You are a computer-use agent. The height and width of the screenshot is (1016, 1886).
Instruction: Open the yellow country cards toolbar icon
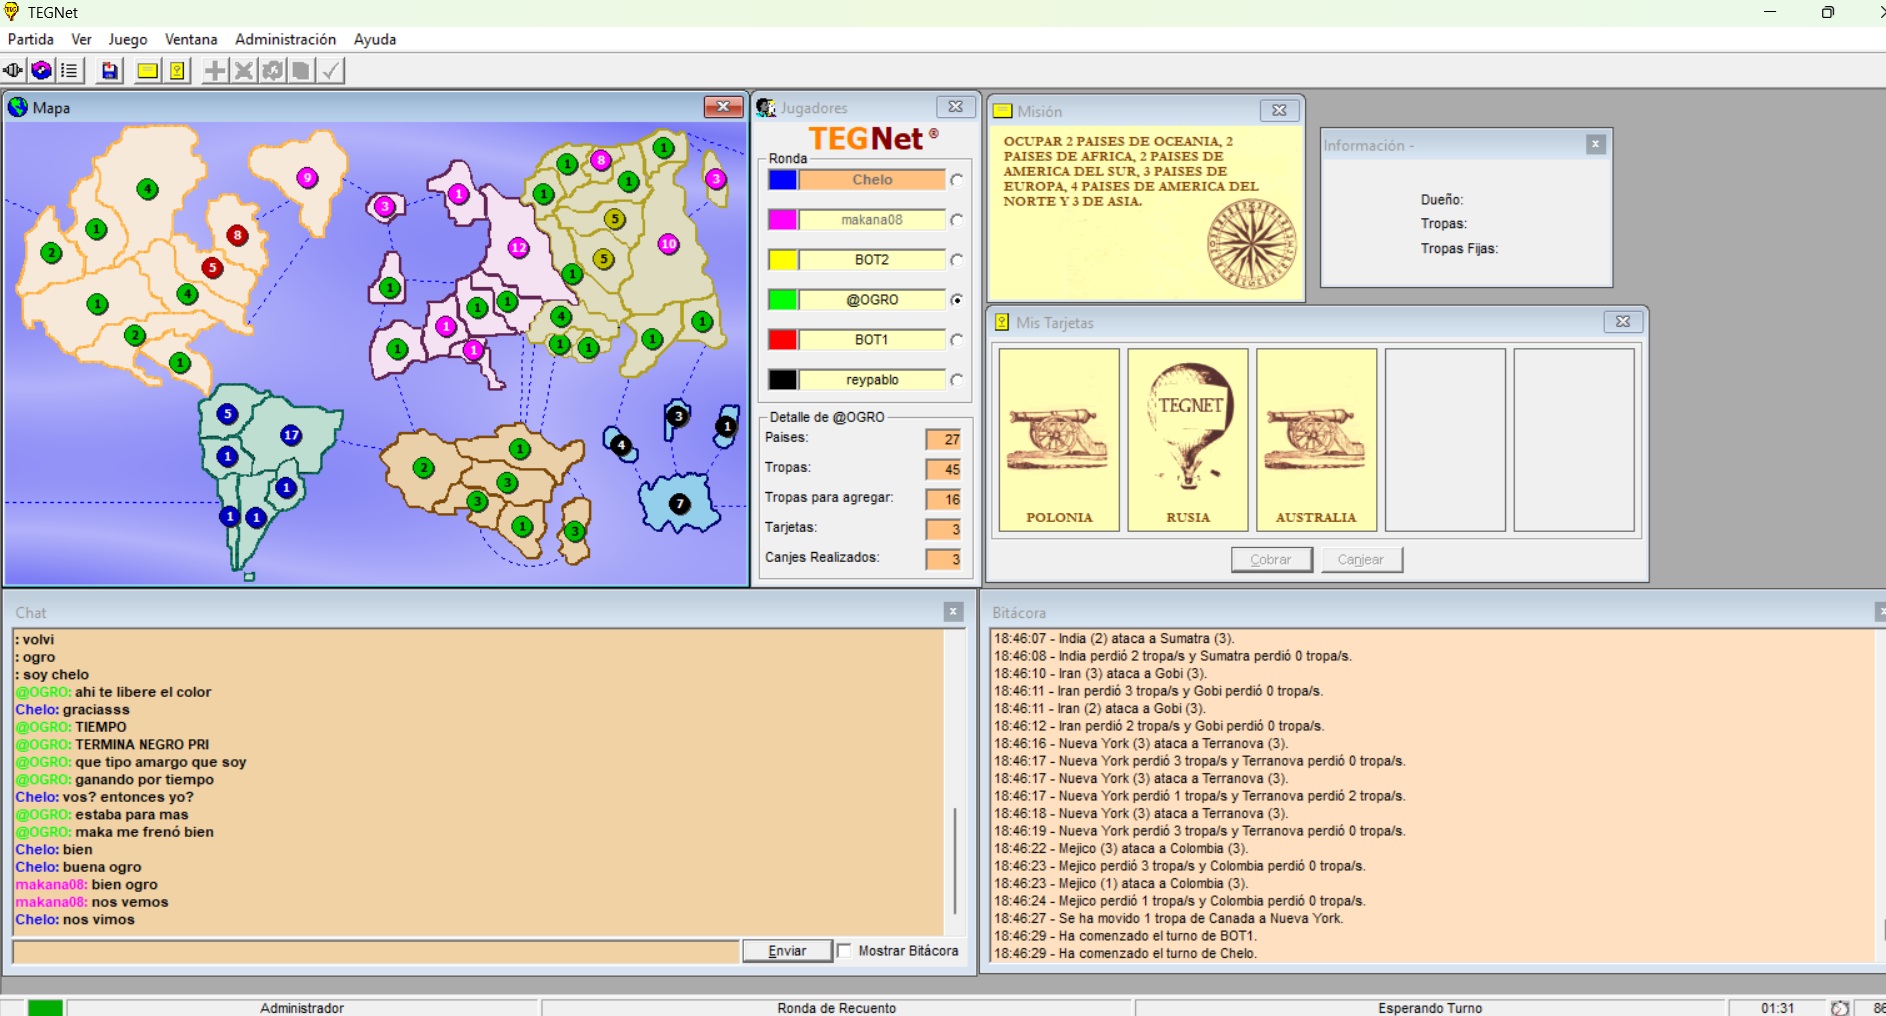[177, 71]
